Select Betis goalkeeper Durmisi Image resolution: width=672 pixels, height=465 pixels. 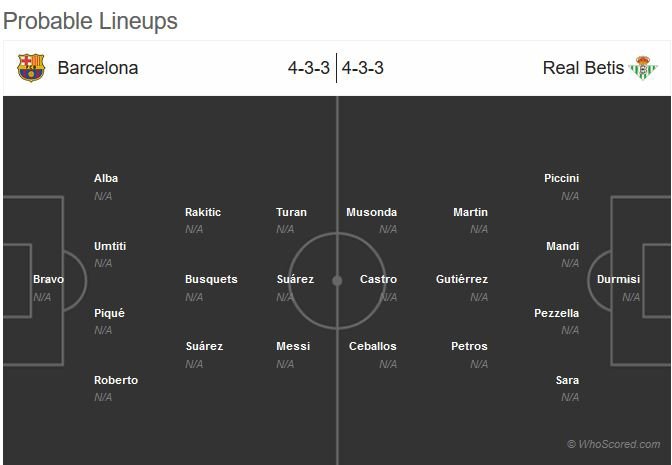pos(618,280)
